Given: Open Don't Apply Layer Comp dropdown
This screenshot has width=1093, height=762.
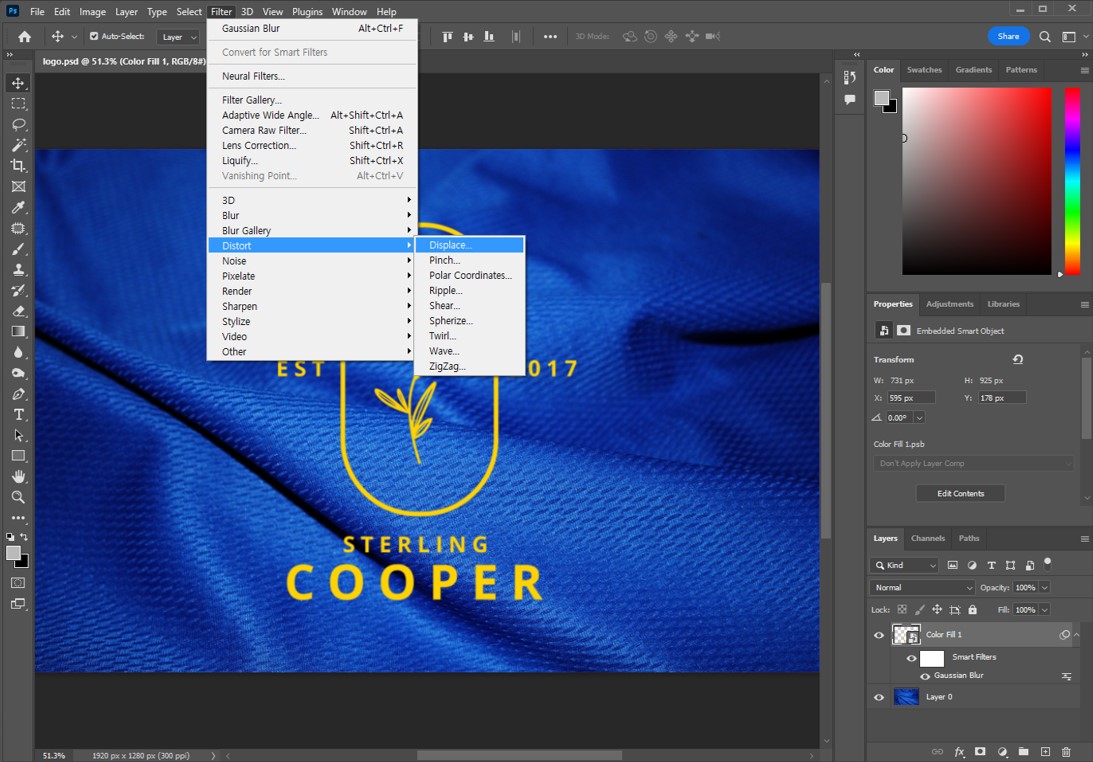Looking at the screenshot, I should coord(973,464).
